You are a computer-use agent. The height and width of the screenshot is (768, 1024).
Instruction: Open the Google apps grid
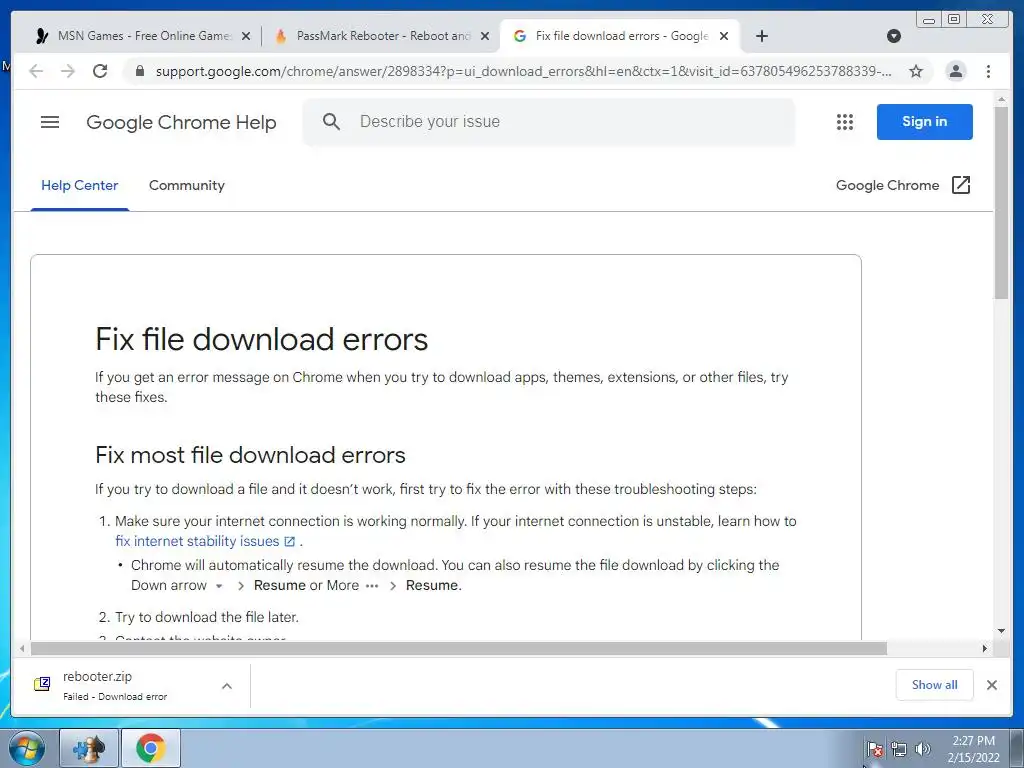[845, 122]
